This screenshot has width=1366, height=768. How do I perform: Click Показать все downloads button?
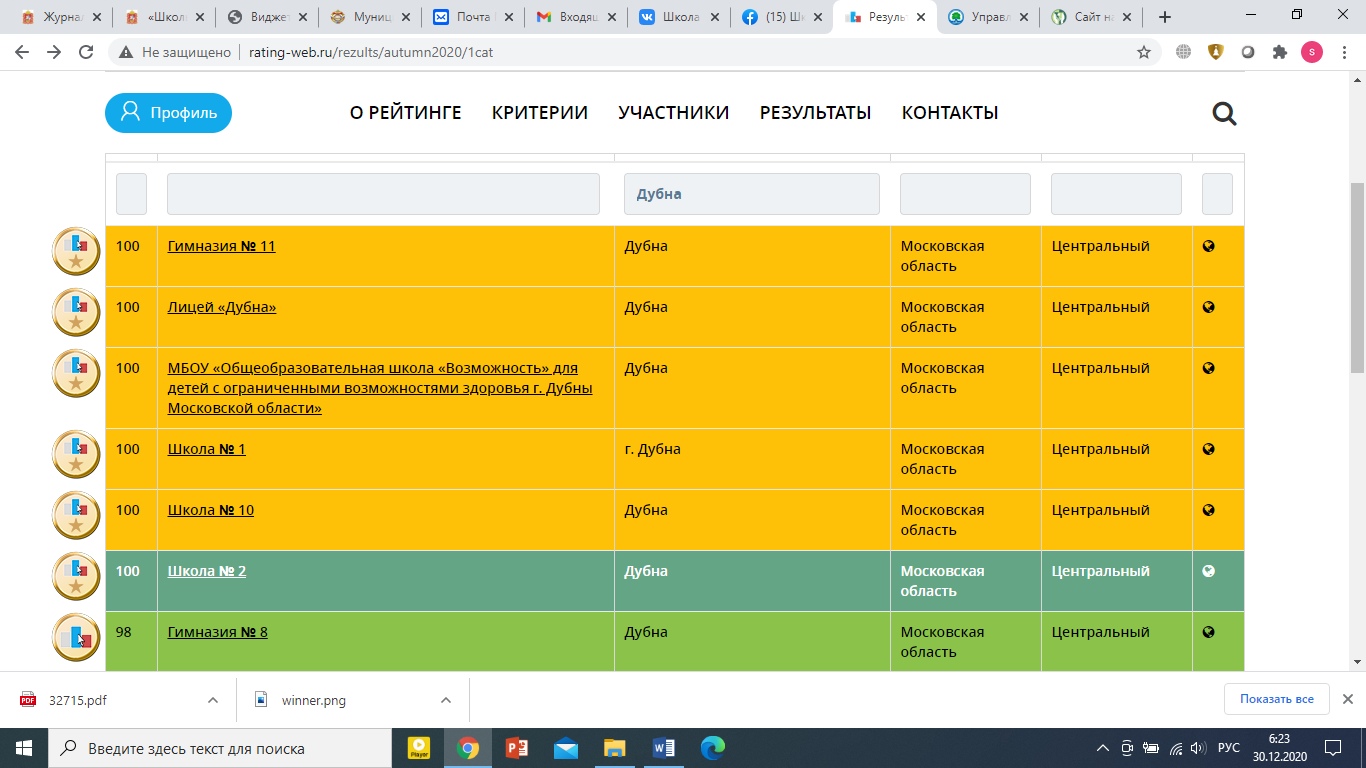click(1276, 699)
